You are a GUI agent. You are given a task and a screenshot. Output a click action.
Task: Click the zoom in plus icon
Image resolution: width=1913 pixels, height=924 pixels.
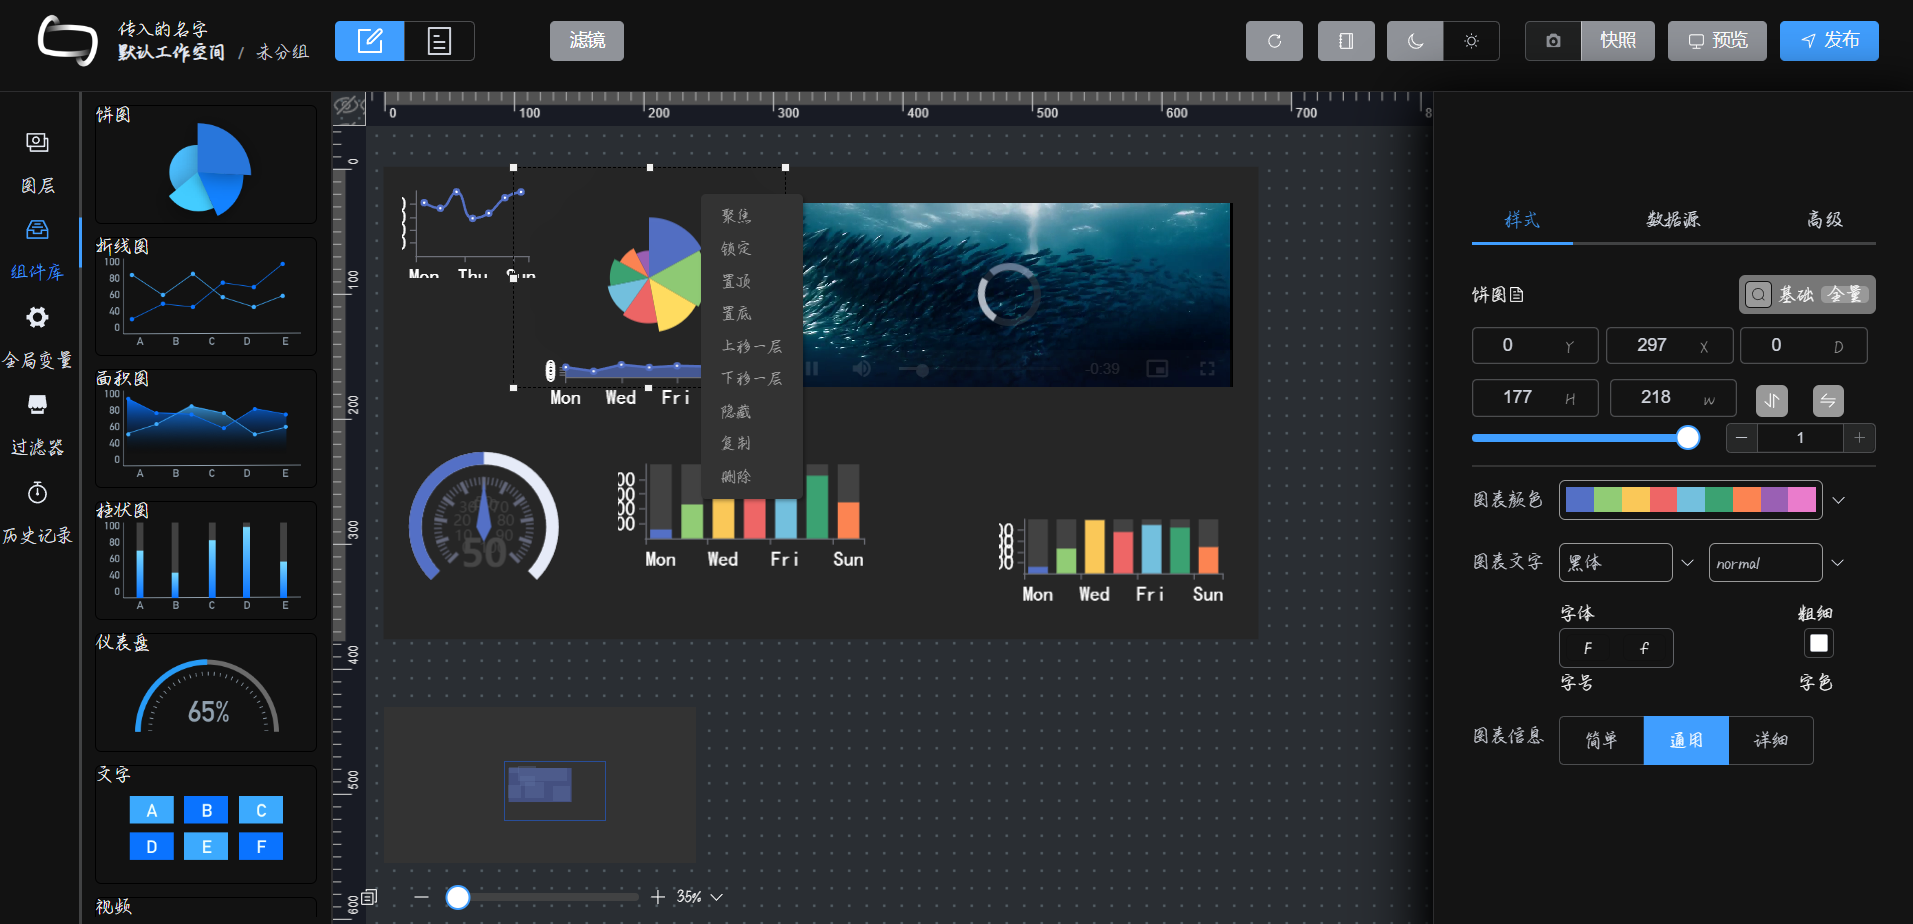(658, 897)
